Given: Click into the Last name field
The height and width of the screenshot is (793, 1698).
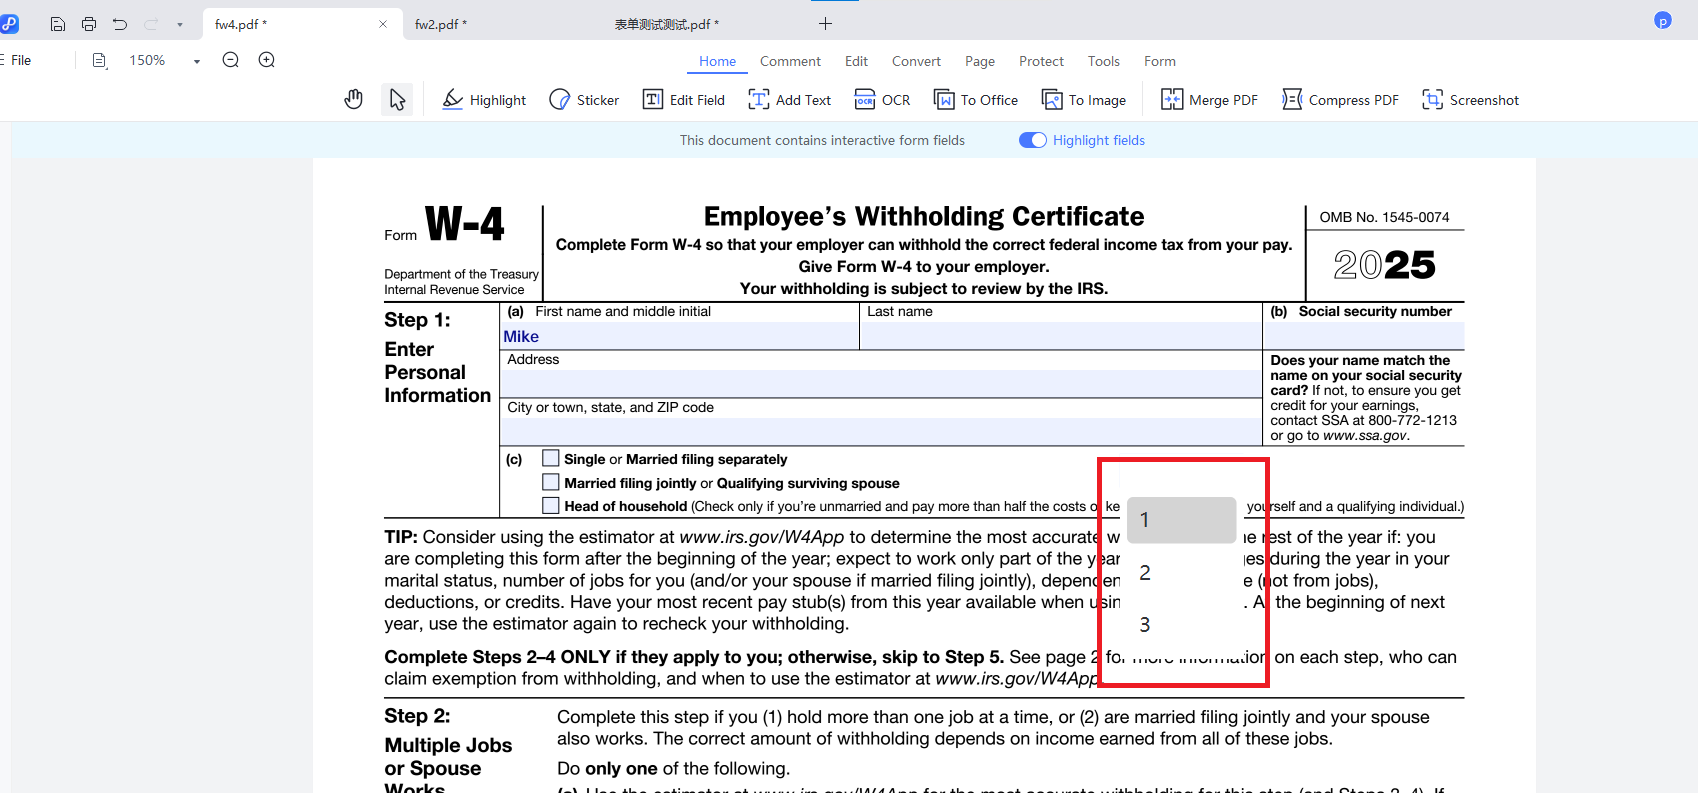Looking at the screenshot, I should [x=1060, y=336].
